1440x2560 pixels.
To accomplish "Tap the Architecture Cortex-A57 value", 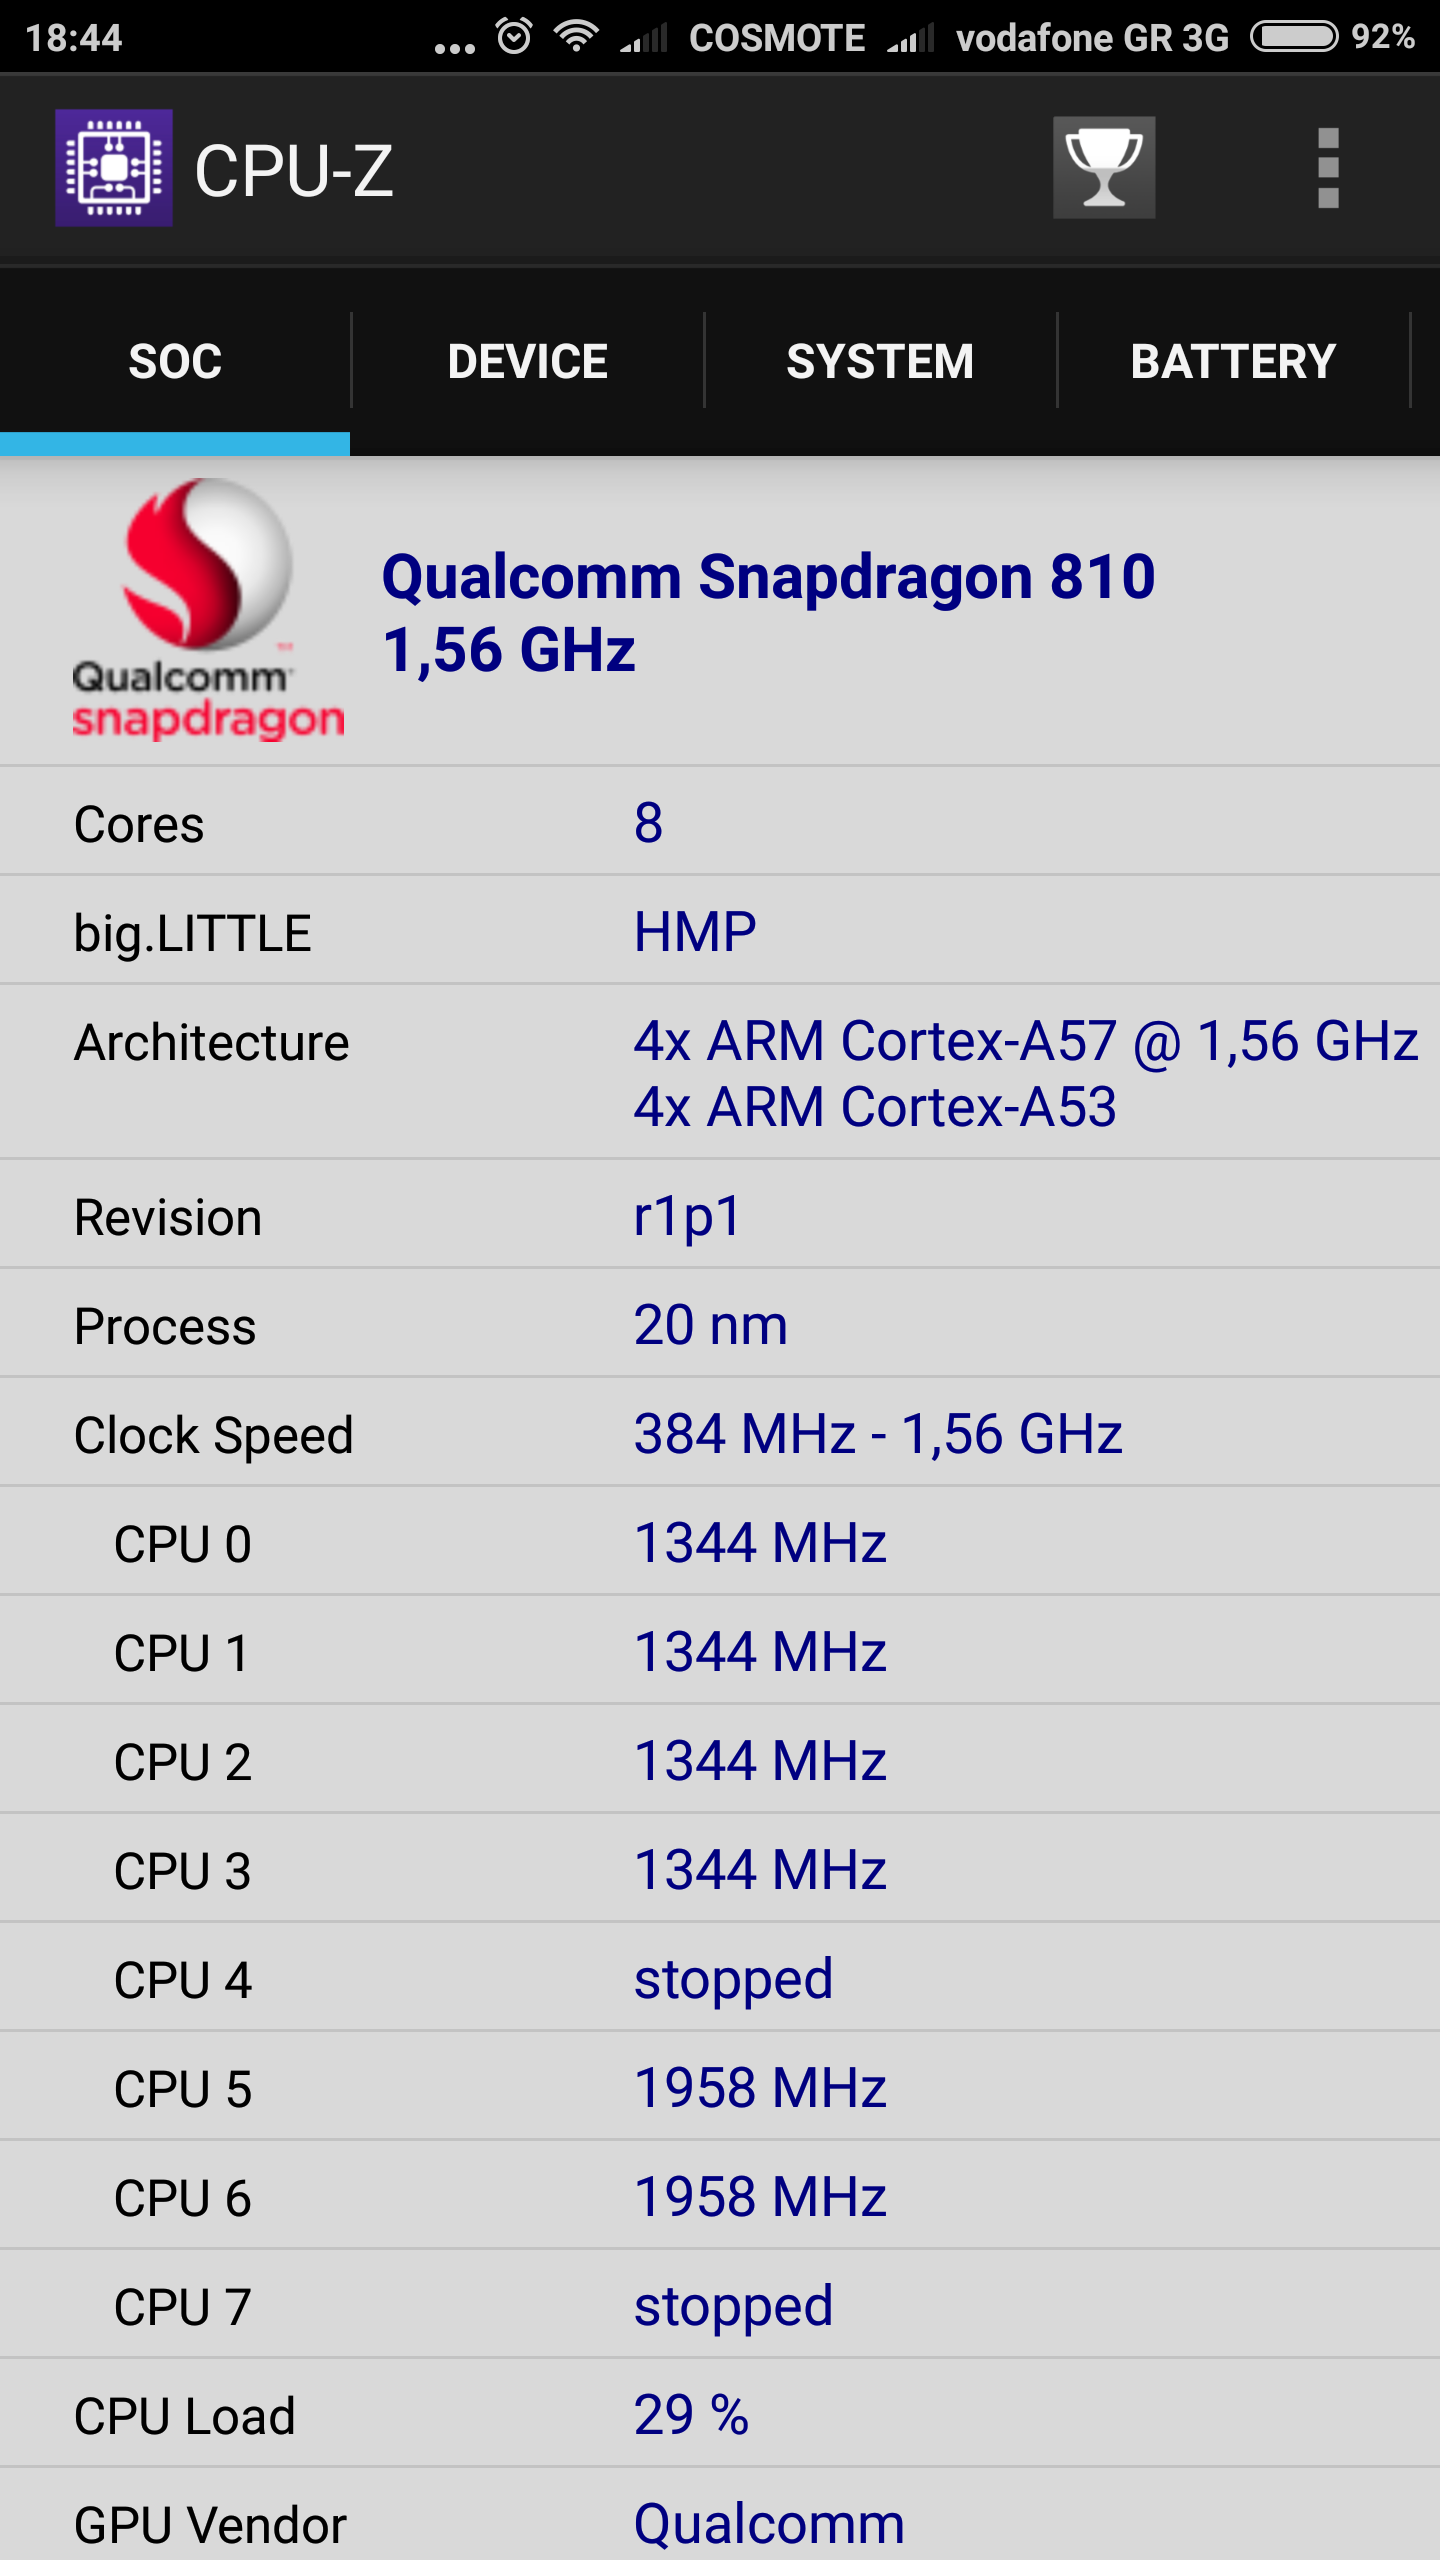I will point(1026,1042).
